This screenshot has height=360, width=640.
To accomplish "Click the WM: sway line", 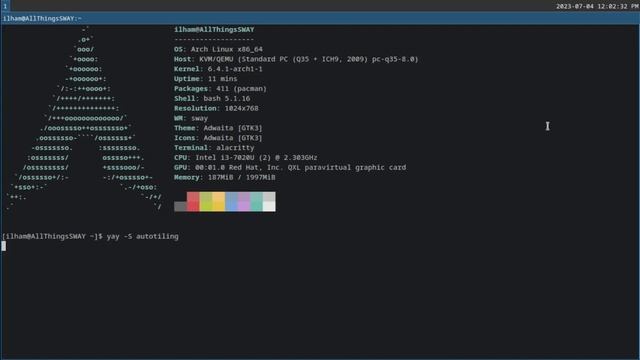I will [191, 118].
